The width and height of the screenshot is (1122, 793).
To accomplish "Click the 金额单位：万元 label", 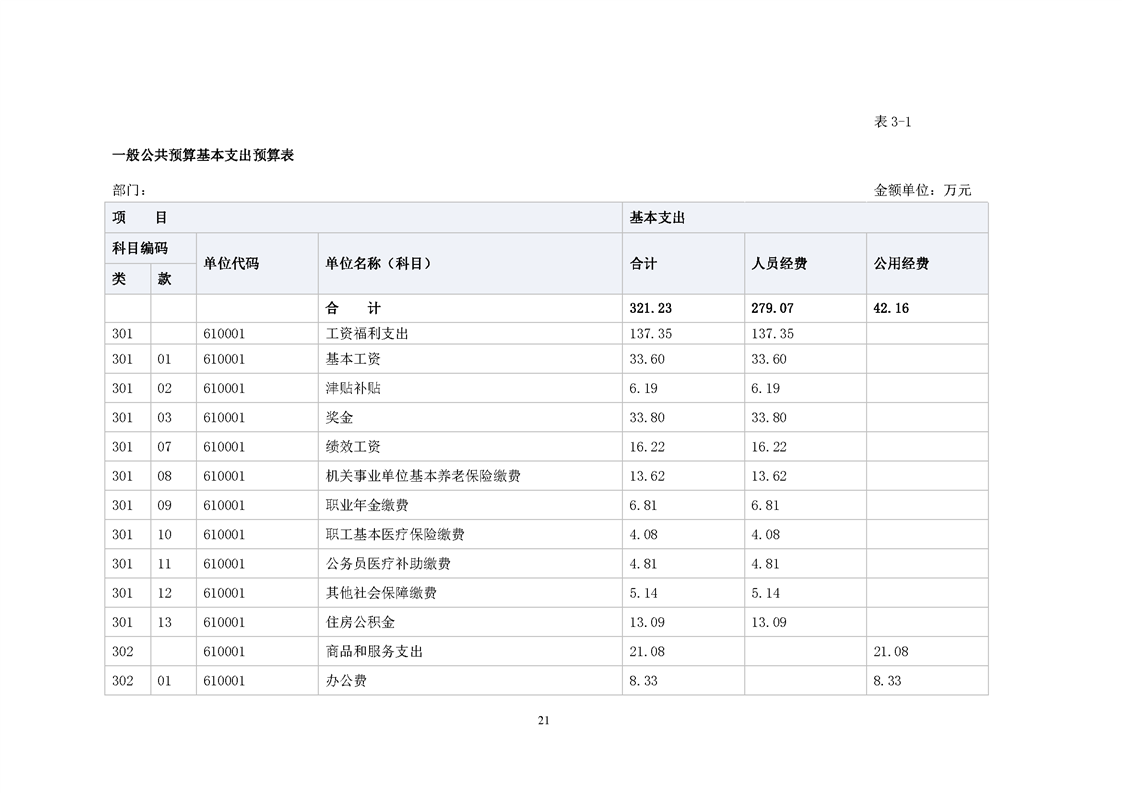I will pyautogui.click(x=922, y=190).
